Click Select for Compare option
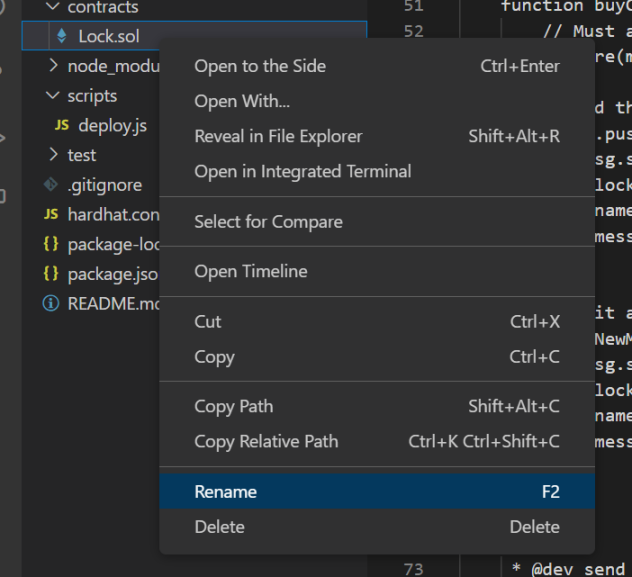Image resolution: width=632 pixels, height=577 pixels. [x=268, y=222]
